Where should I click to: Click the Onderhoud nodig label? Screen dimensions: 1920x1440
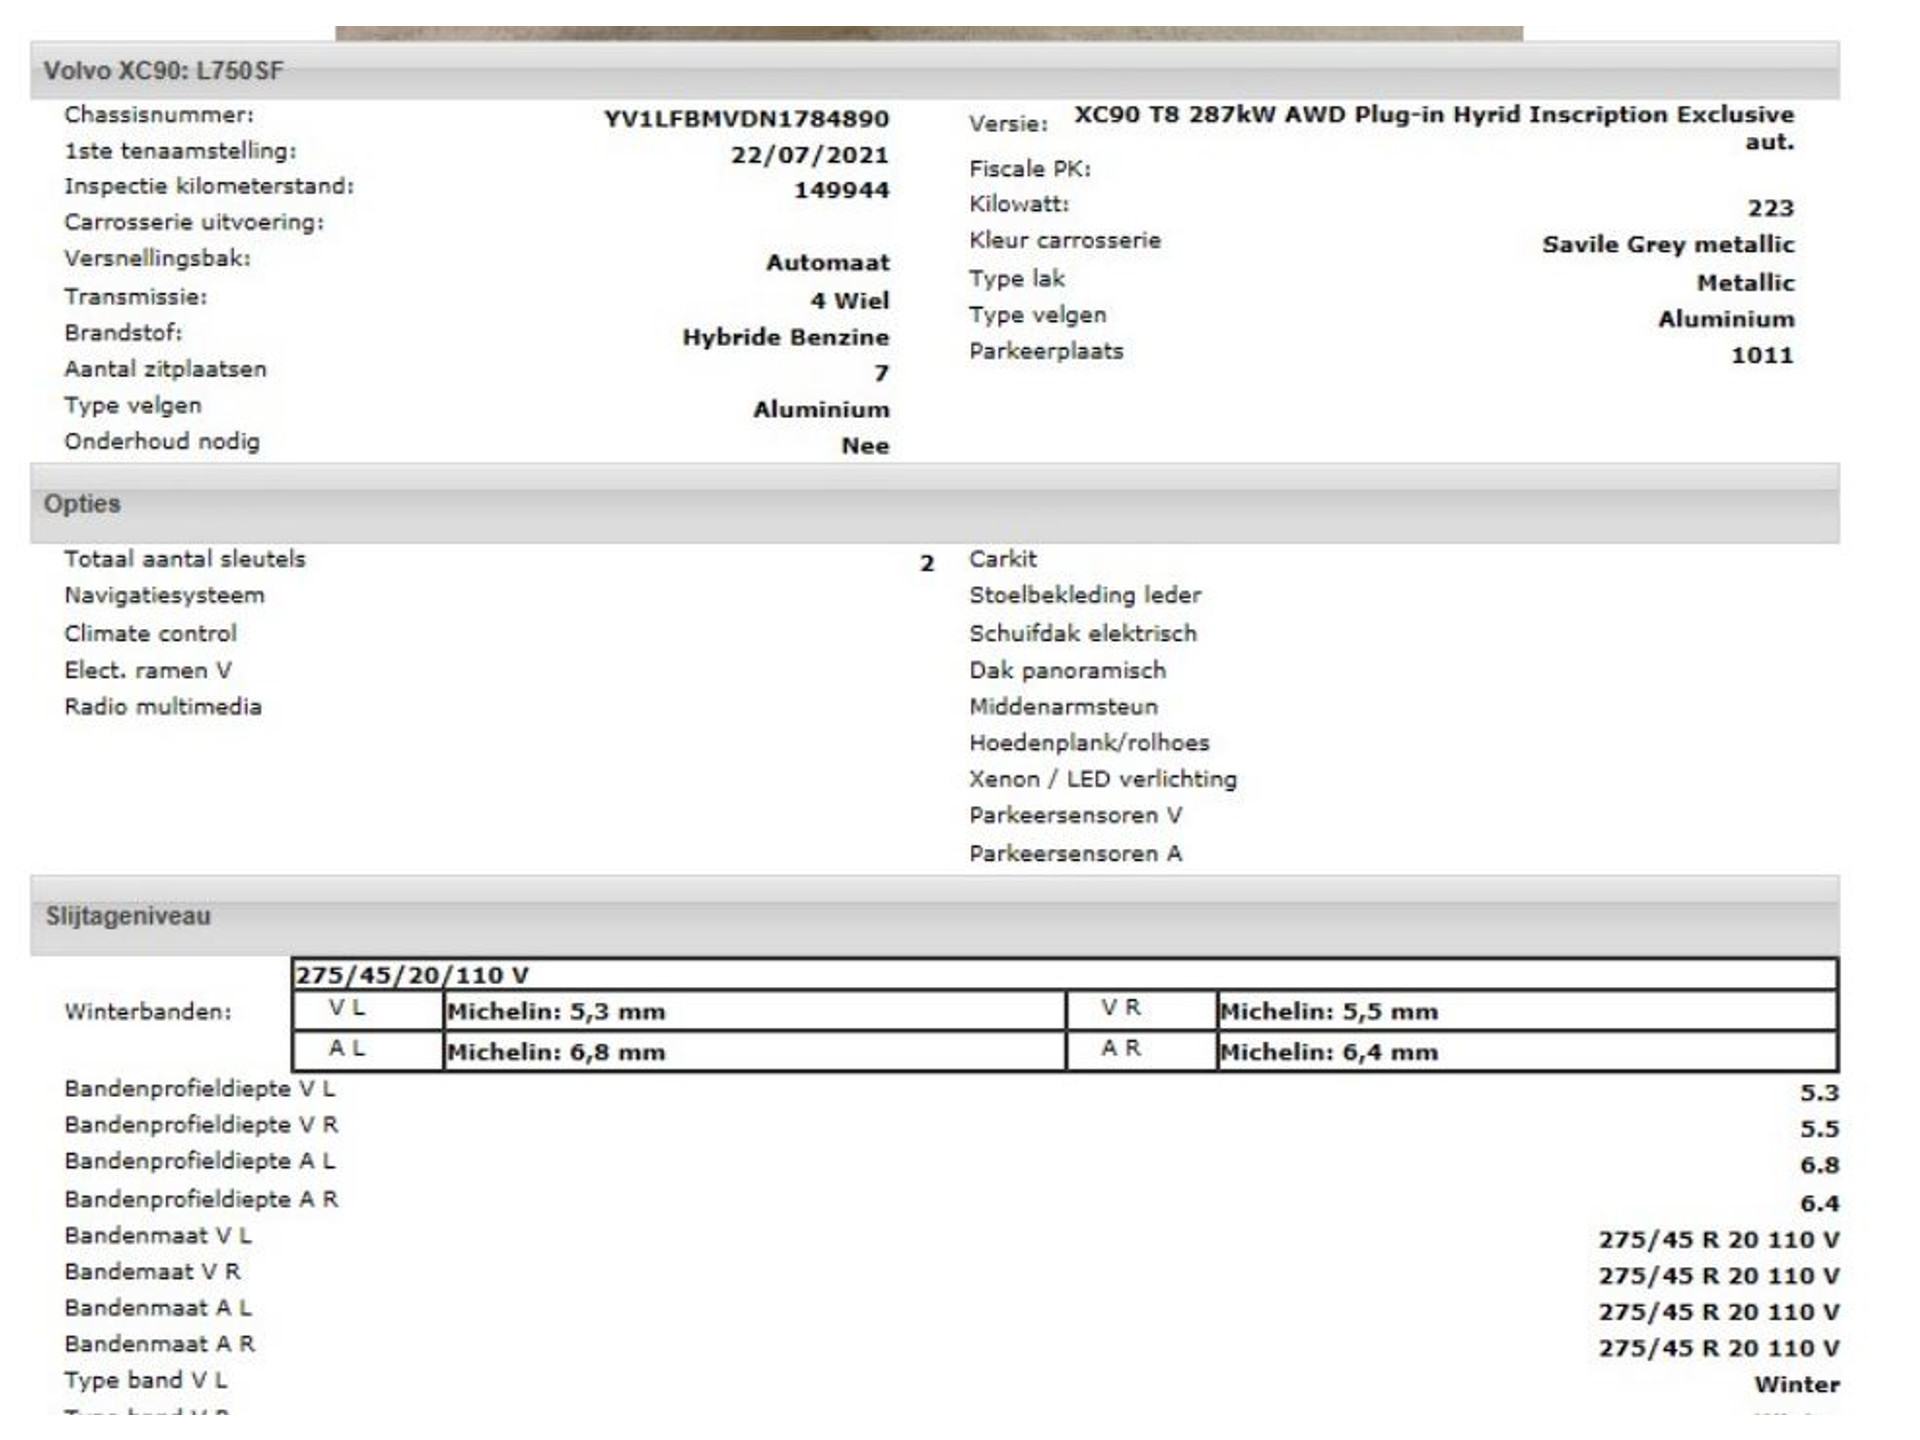coord(162,442)
